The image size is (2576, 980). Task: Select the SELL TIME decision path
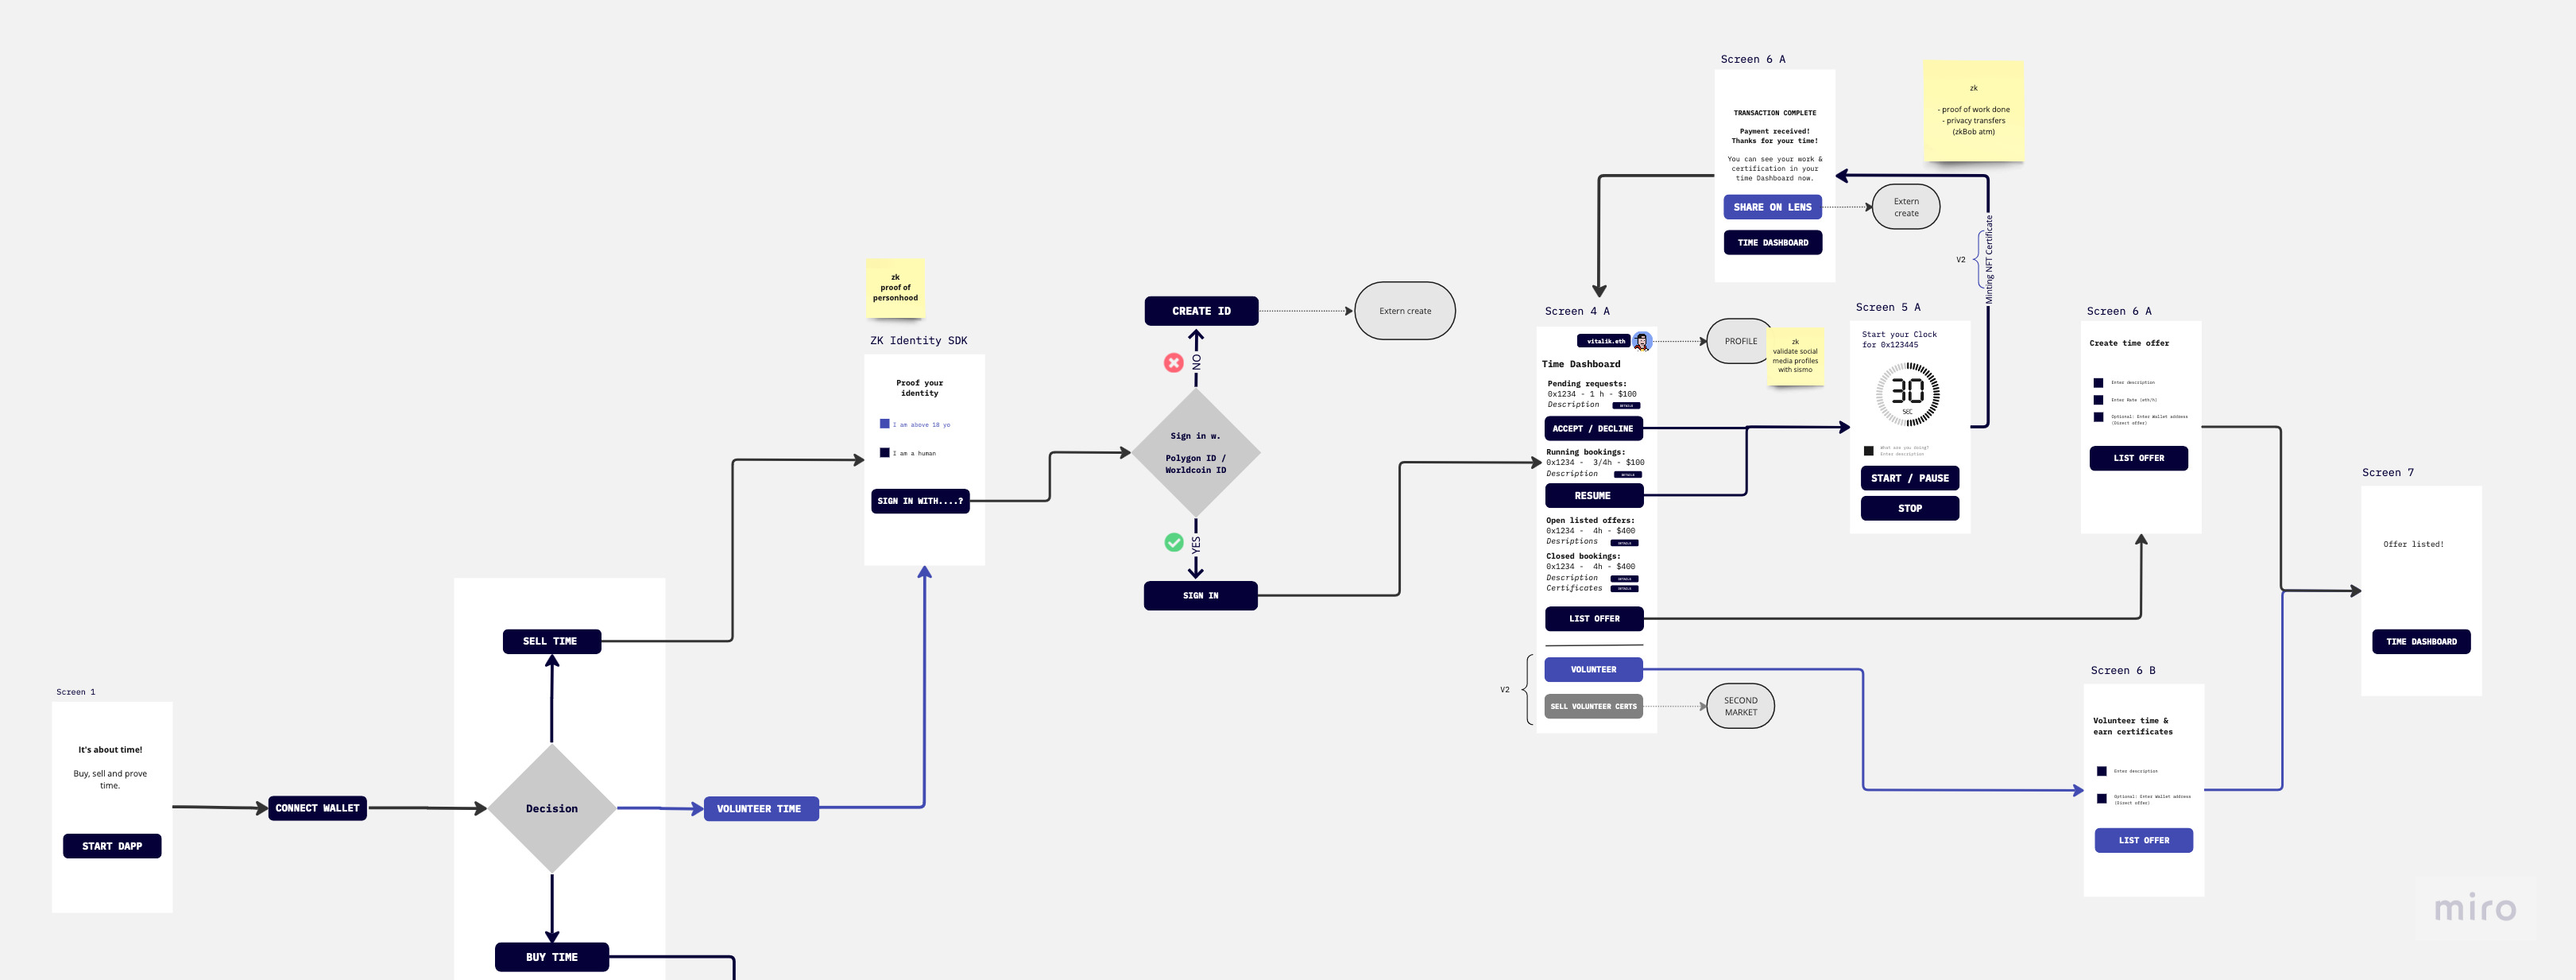click(x=551, y=641)
